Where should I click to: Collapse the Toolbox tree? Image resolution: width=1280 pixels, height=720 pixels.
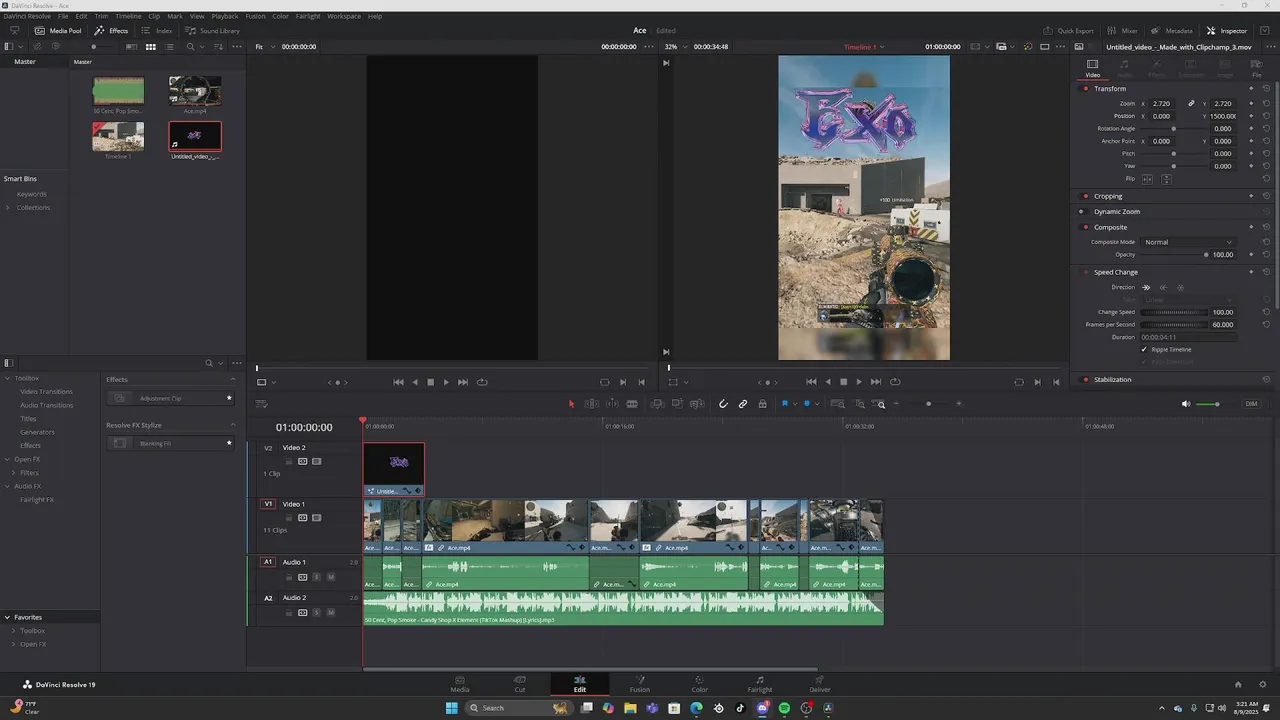click(x=7, y=379)
